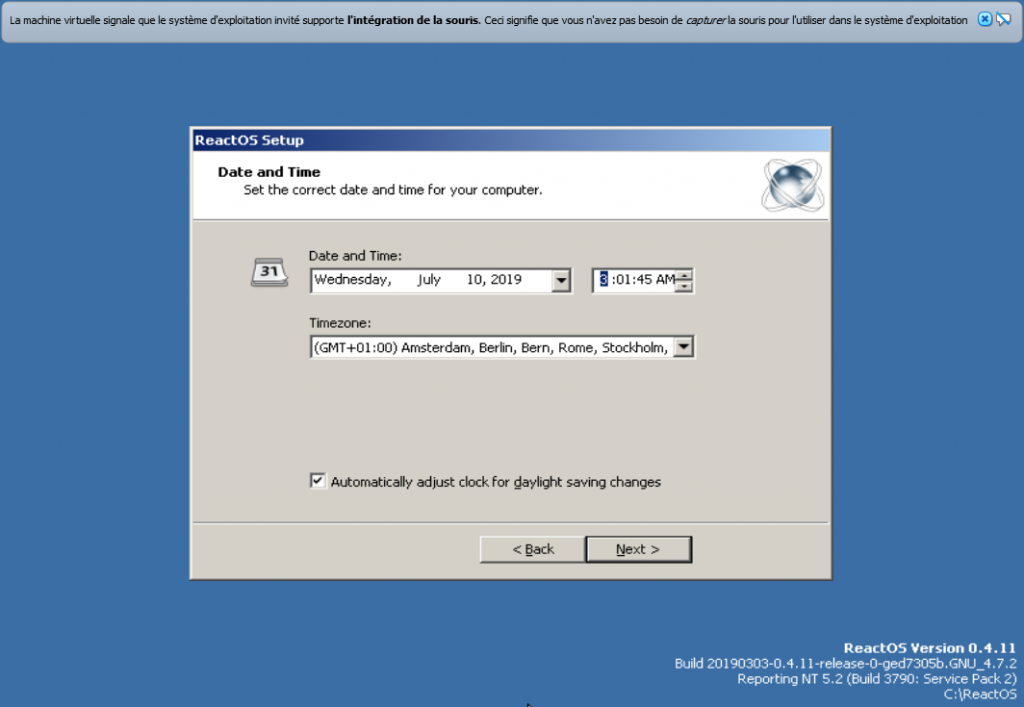Image resolution: width=1024 pixels, height=707 pixels.
Task: Dismiss the mouse integration notification
Action: (x=985, y=20)
